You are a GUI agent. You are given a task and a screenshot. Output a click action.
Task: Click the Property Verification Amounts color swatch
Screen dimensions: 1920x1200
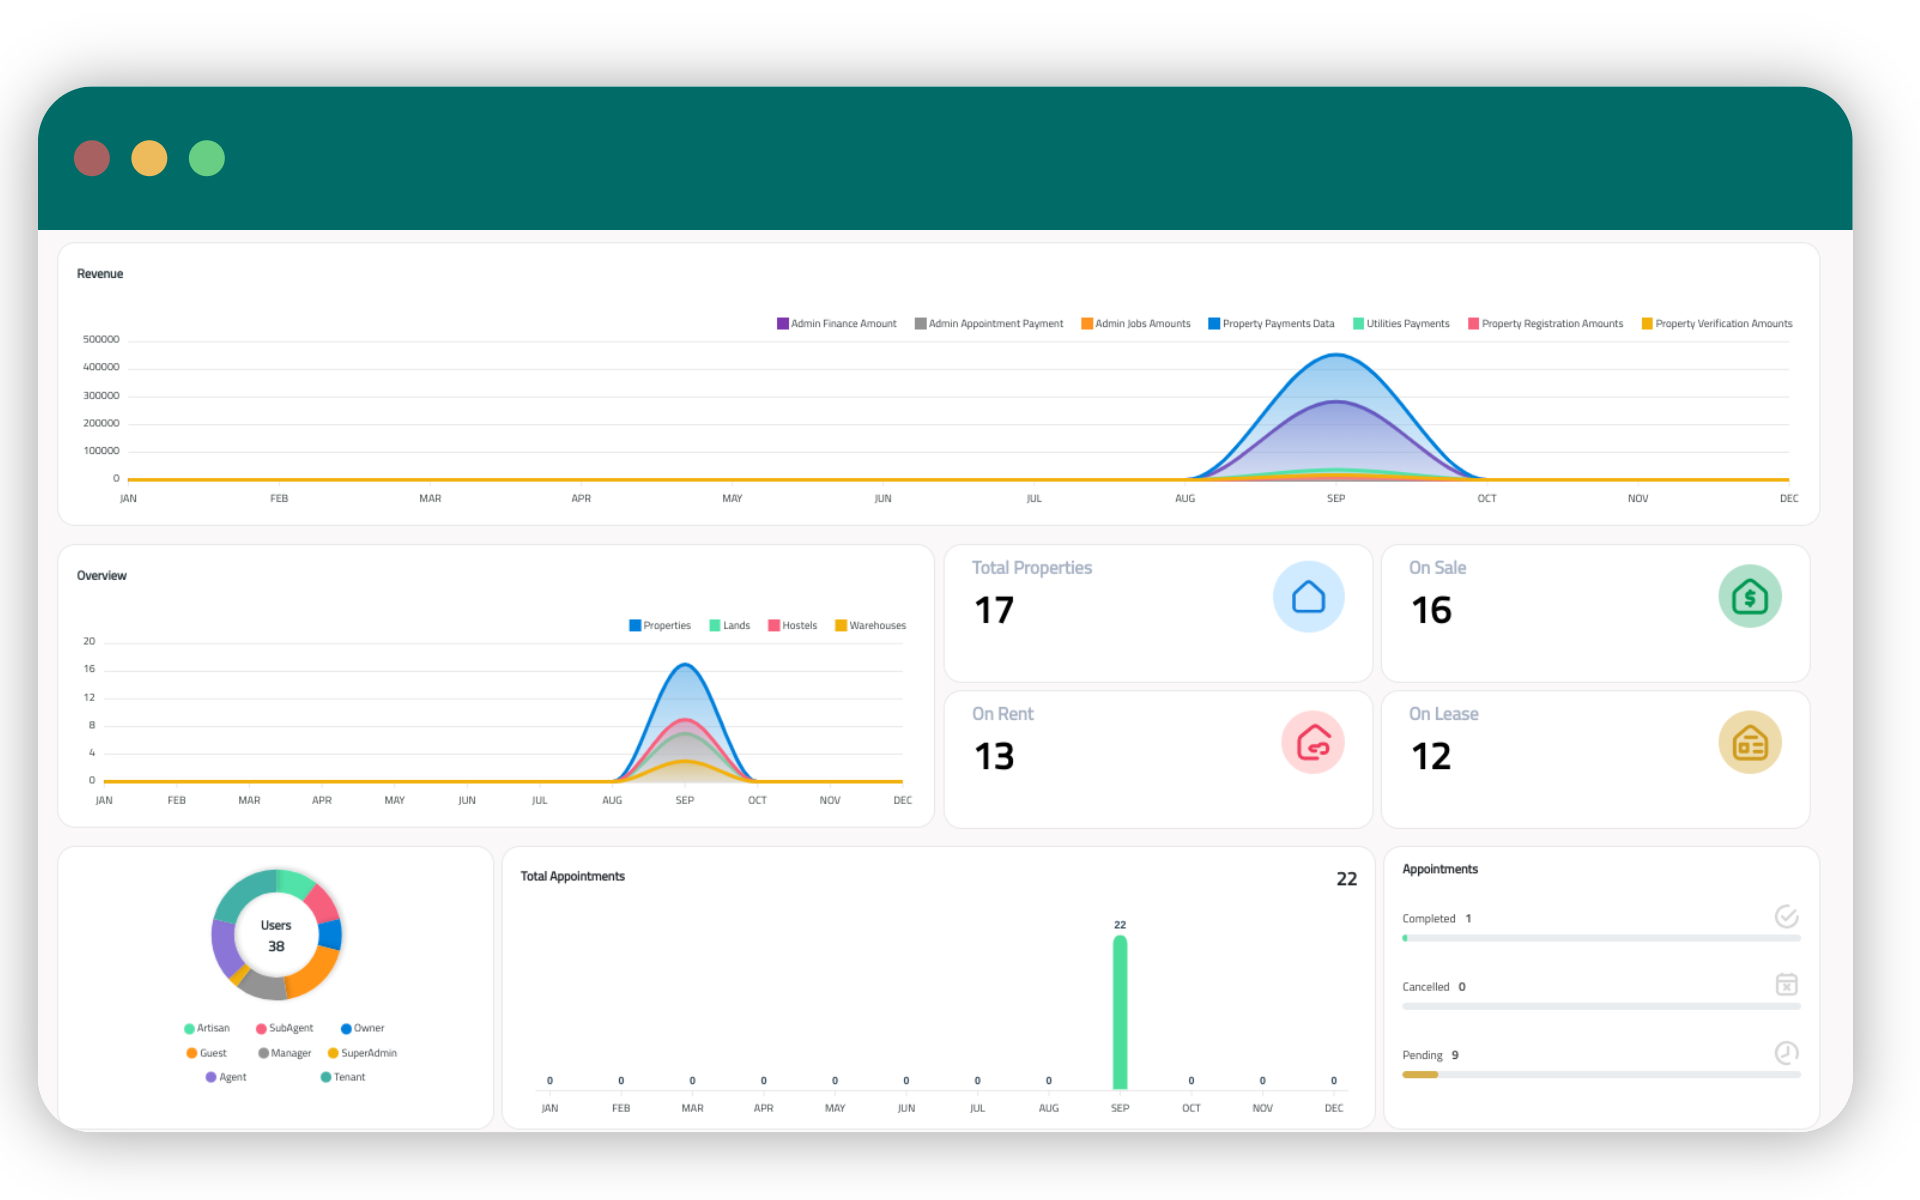click(1647, 324)
